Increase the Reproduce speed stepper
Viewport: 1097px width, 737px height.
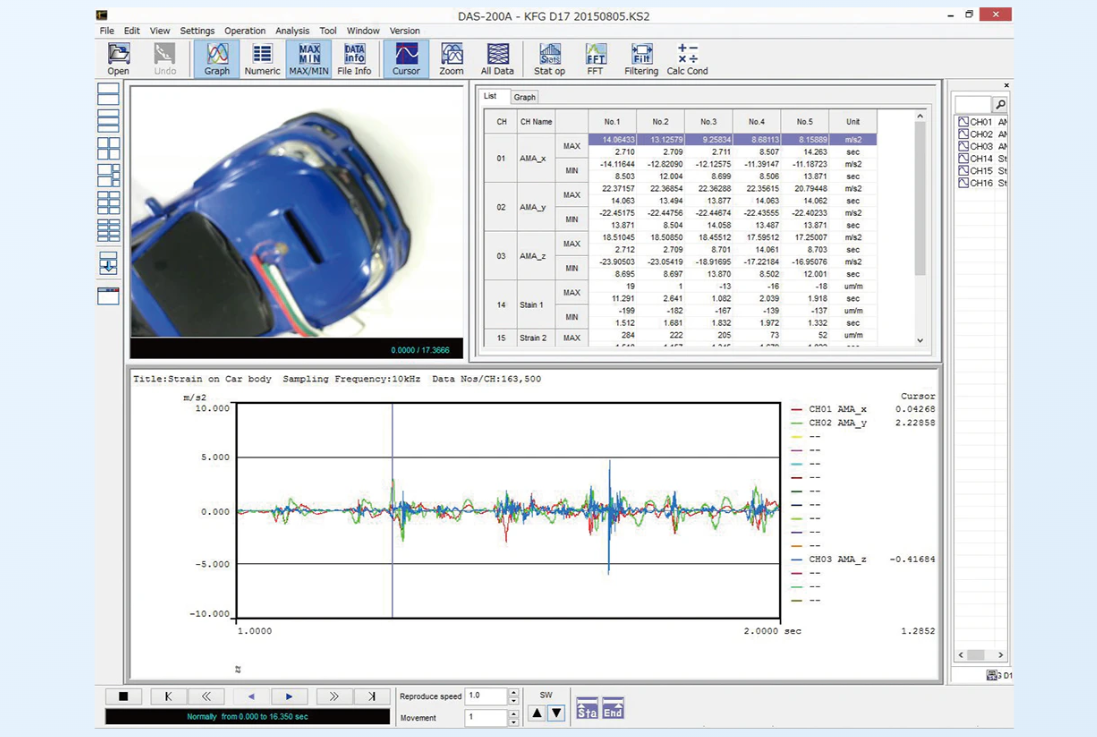point(513,692)
